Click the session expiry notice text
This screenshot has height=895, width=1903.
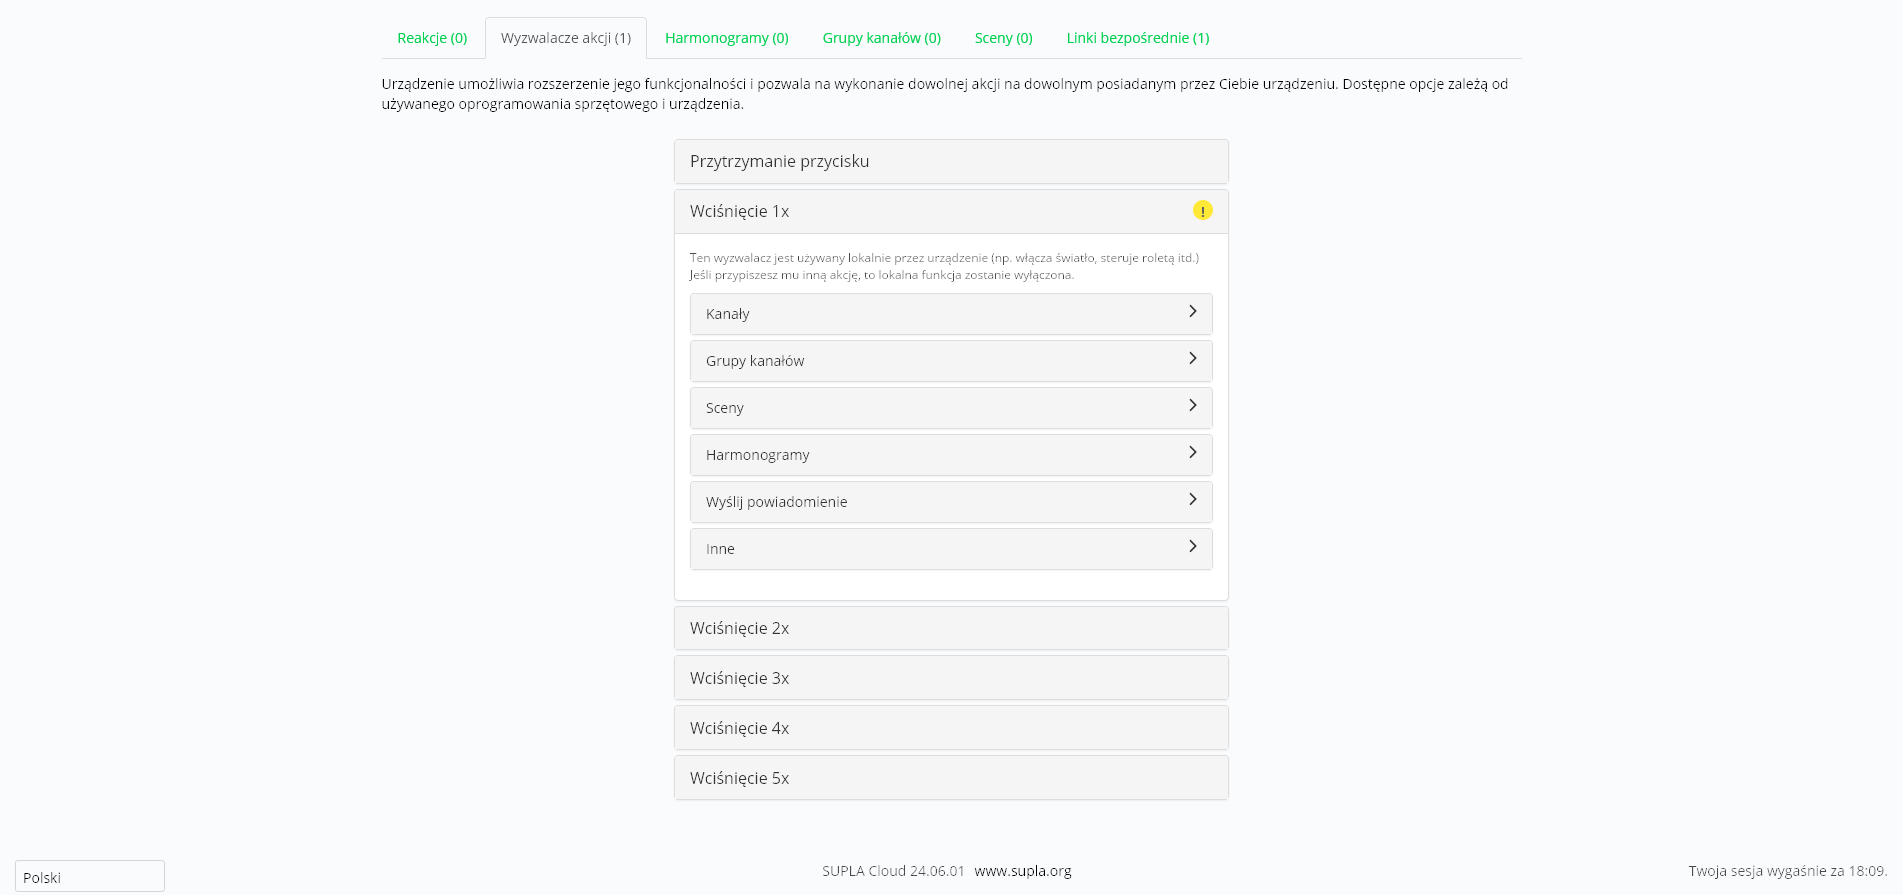pos(1787,871)
